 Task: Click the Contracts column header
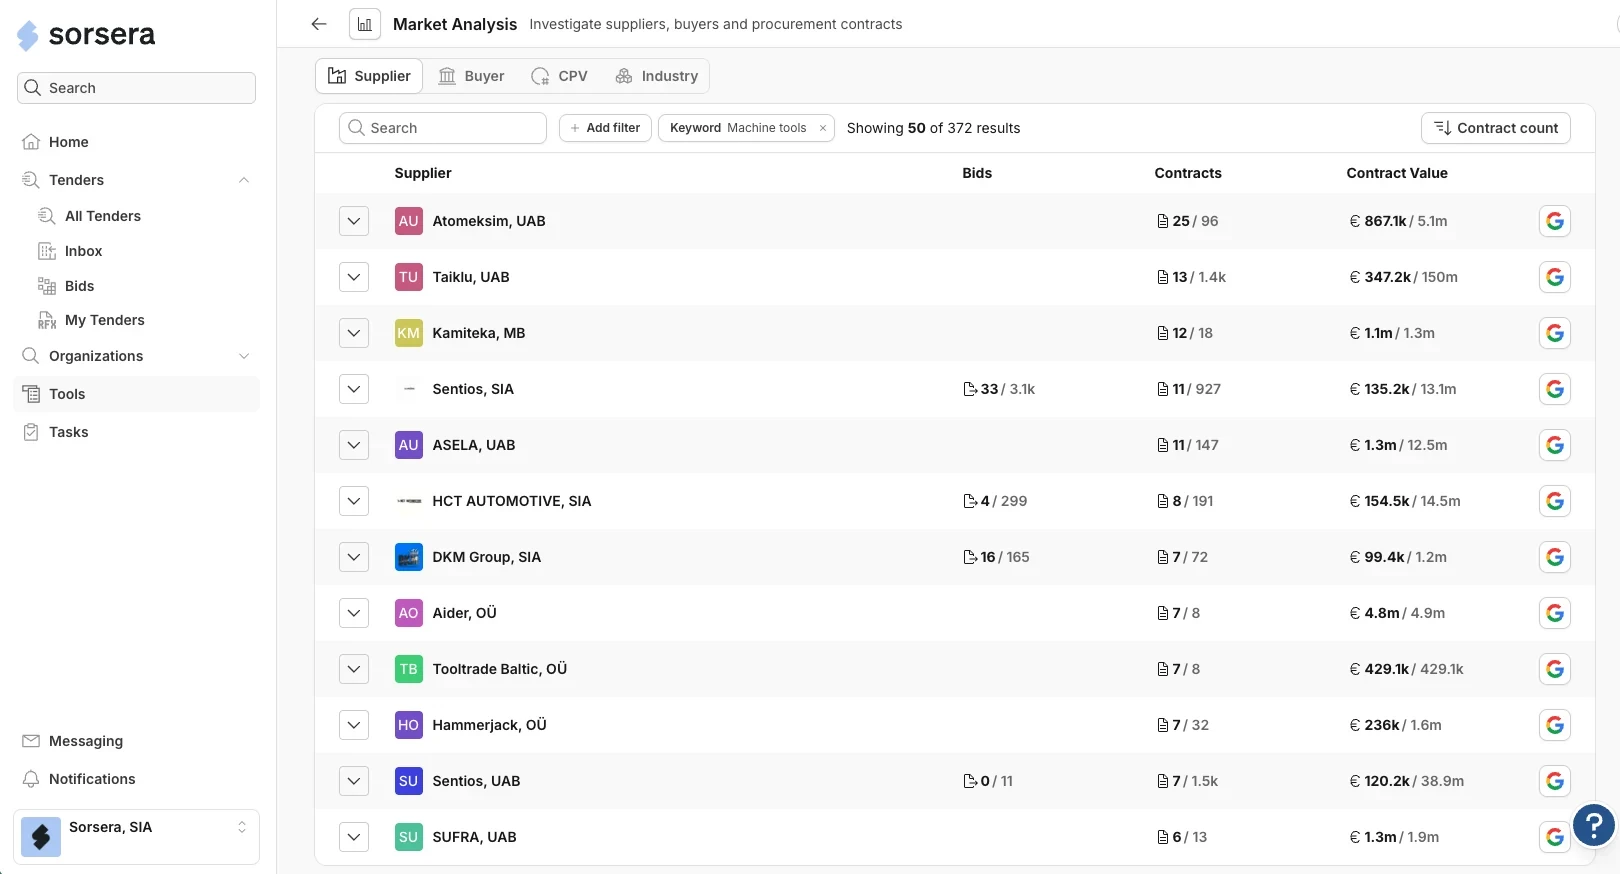tap(1188, 173)
